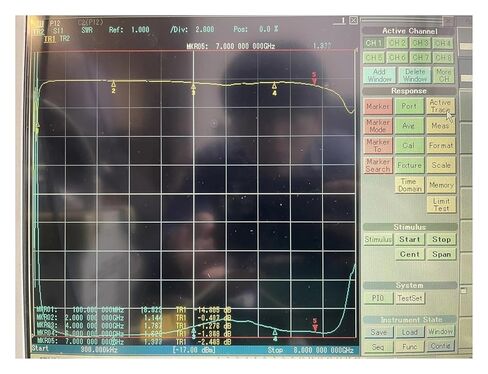488x374 pixels.
Task: Open Marker Search functions
Action: click(378, 165)
